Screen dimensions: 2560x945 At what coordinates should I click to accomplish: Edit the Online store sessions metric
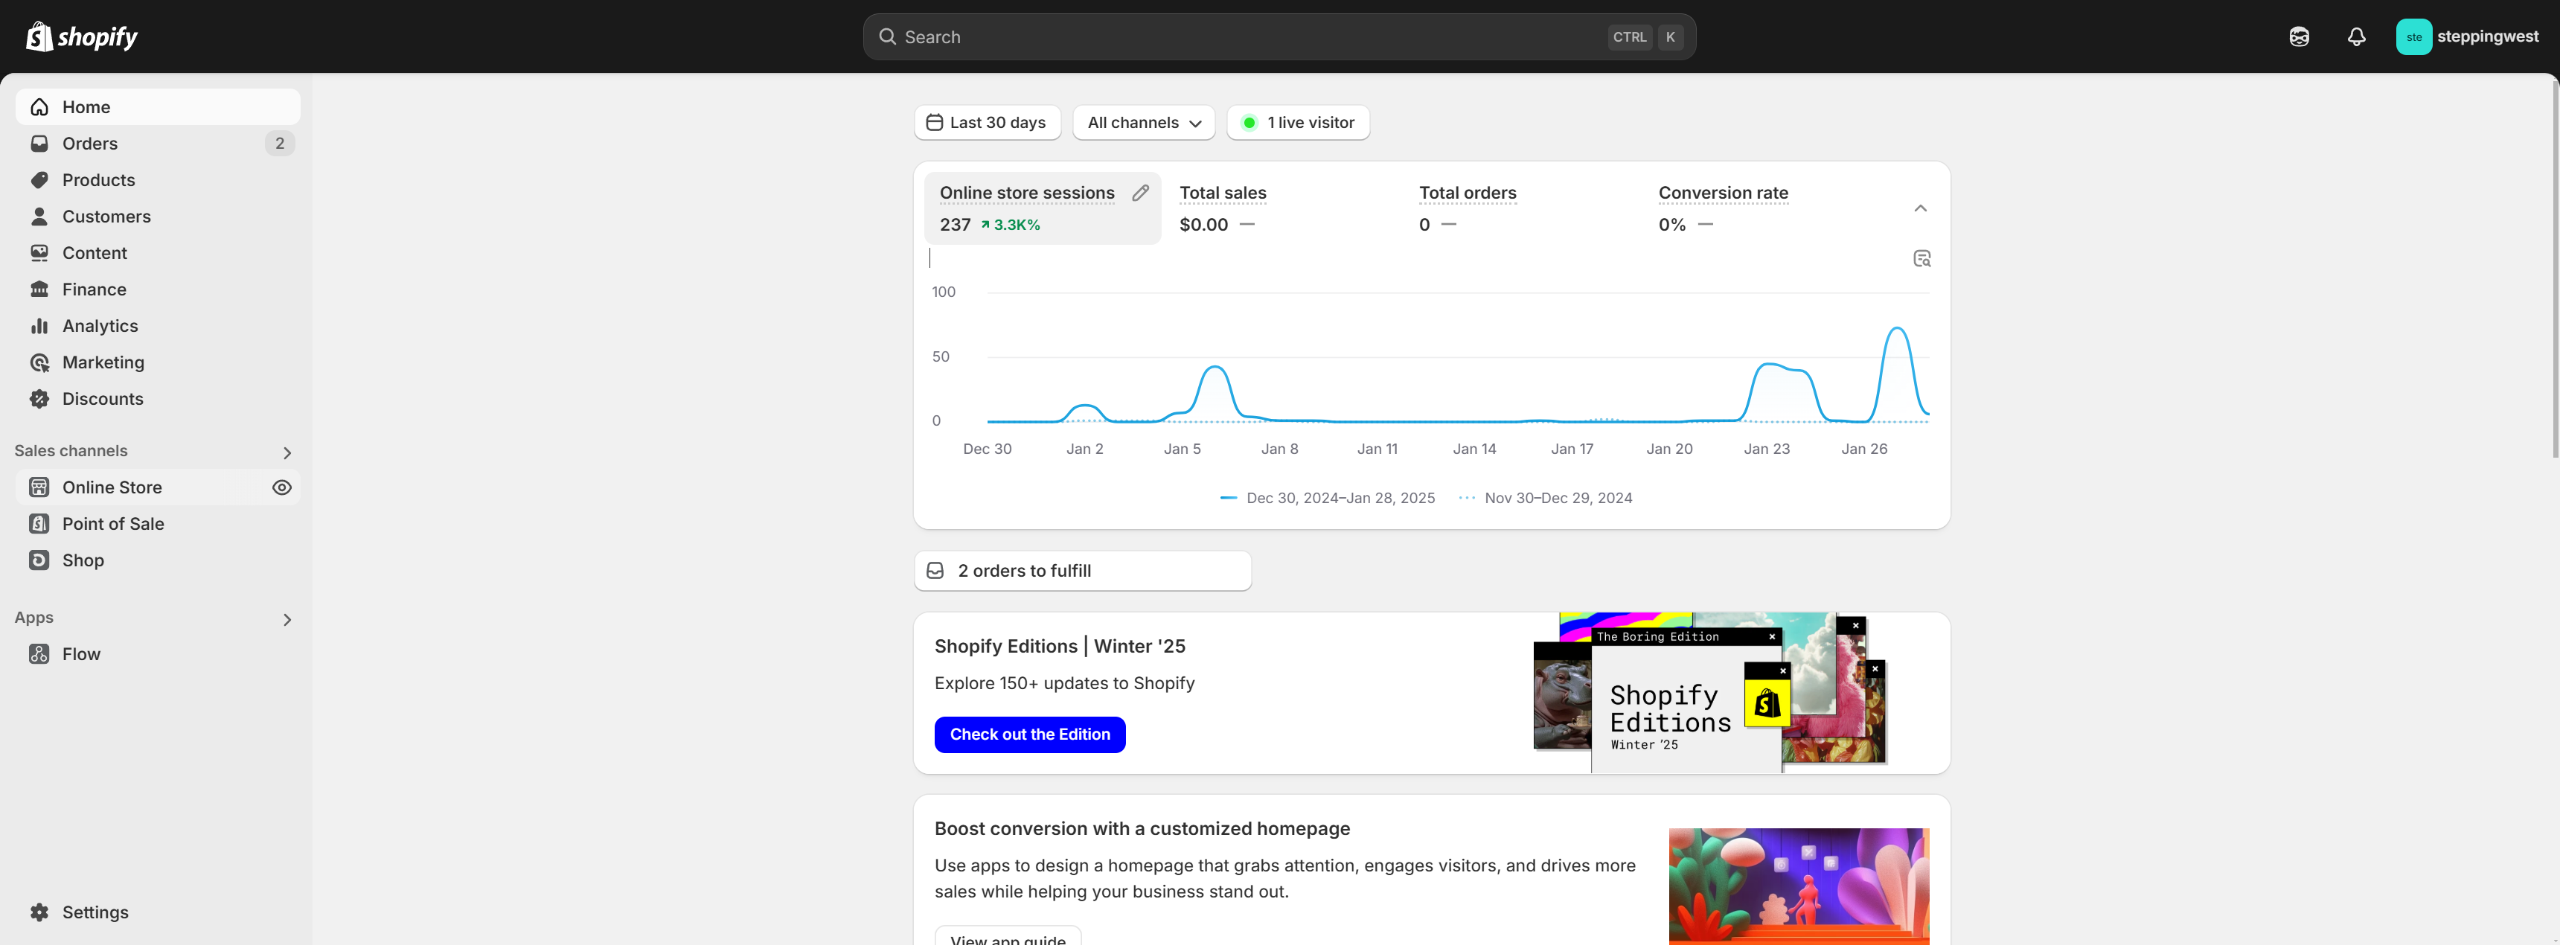coord(1140,193)
